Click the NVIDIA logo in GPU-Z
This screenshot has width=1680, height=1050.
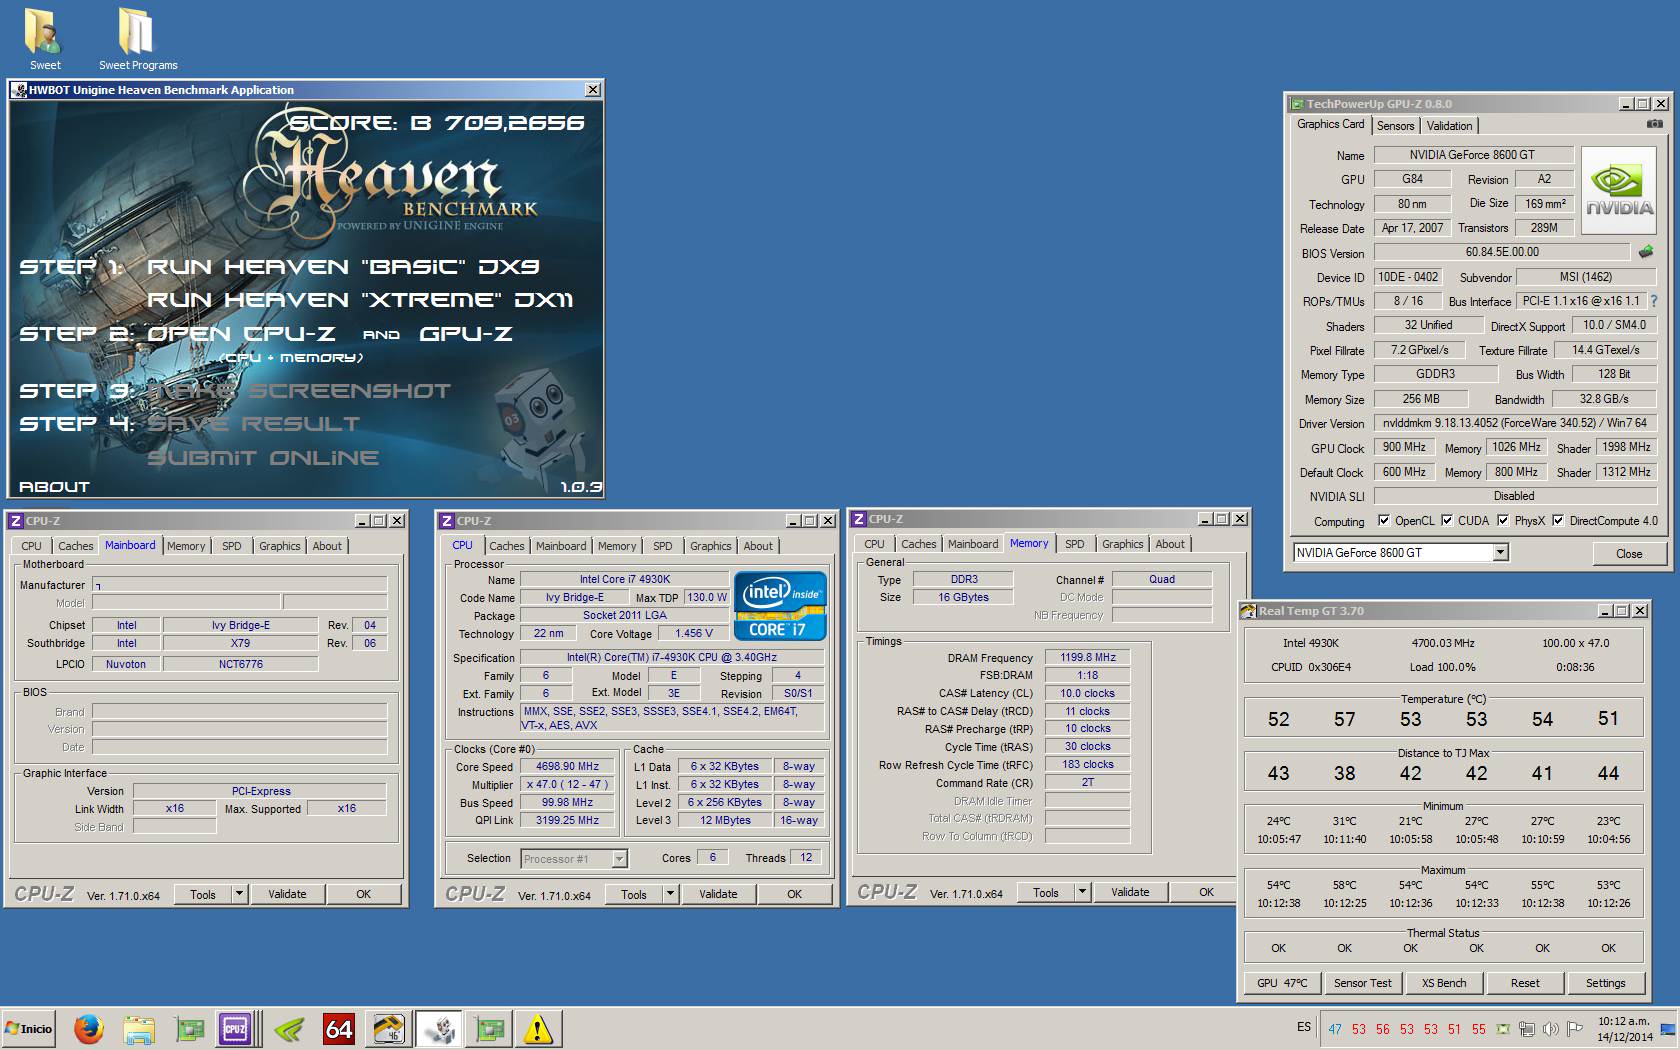1619,190
